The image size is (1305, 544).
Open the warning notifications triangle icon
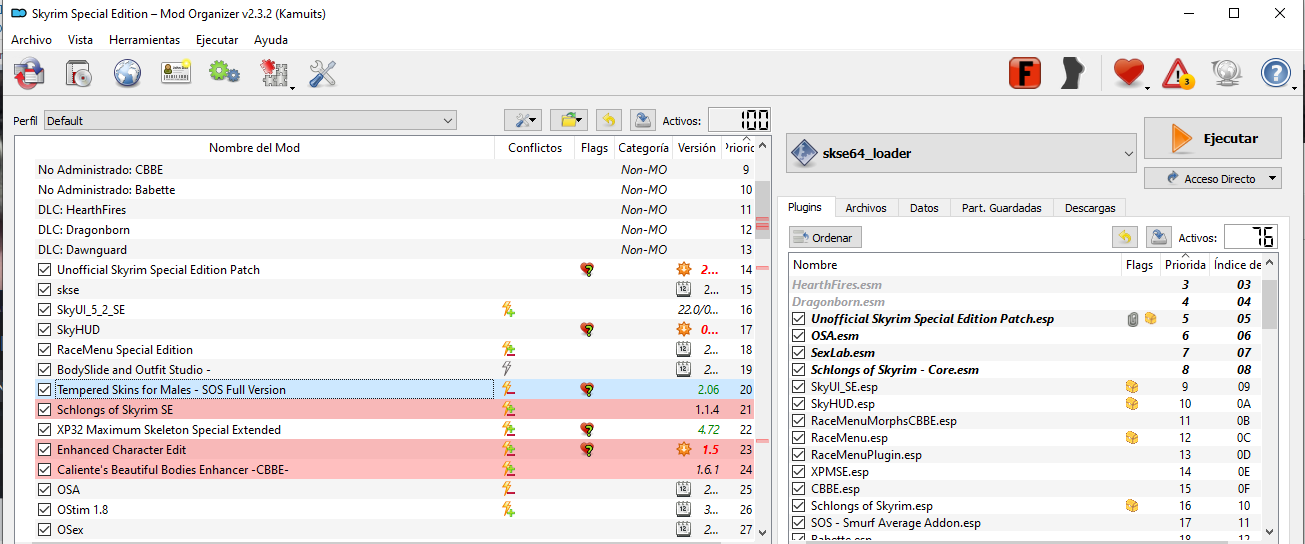coord(1178,73)
